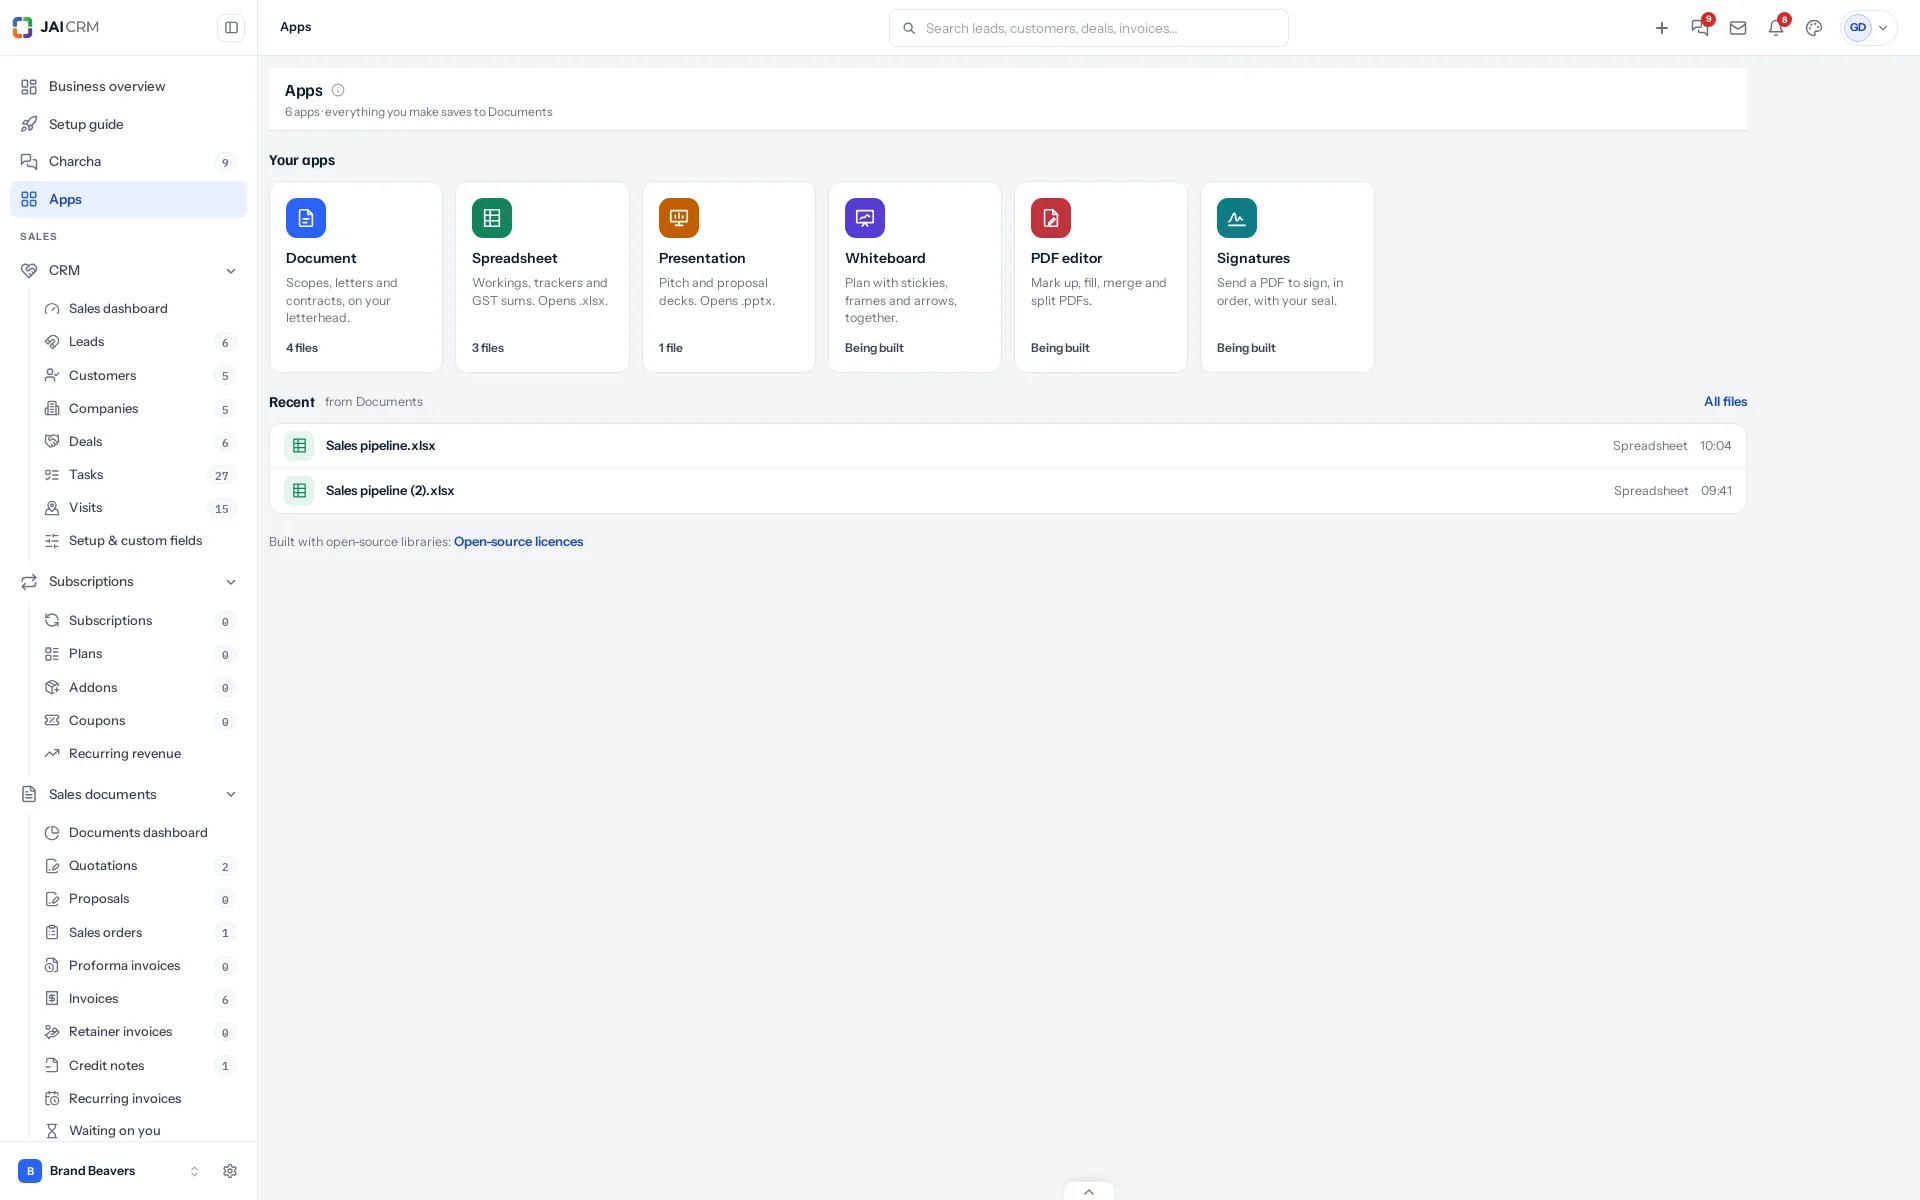Open the Document app icon
The height and width of the screenshot is (1200, 1920).
[306, 218]
